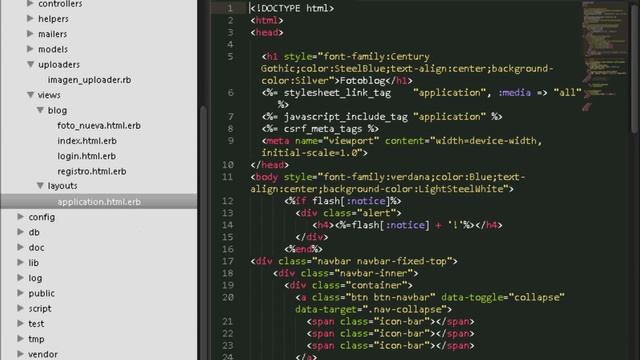This screenshot has width=640, height=360.
Task: Place cursor on "<!DOCTYPE html>" line
Action: pos(292,8)
